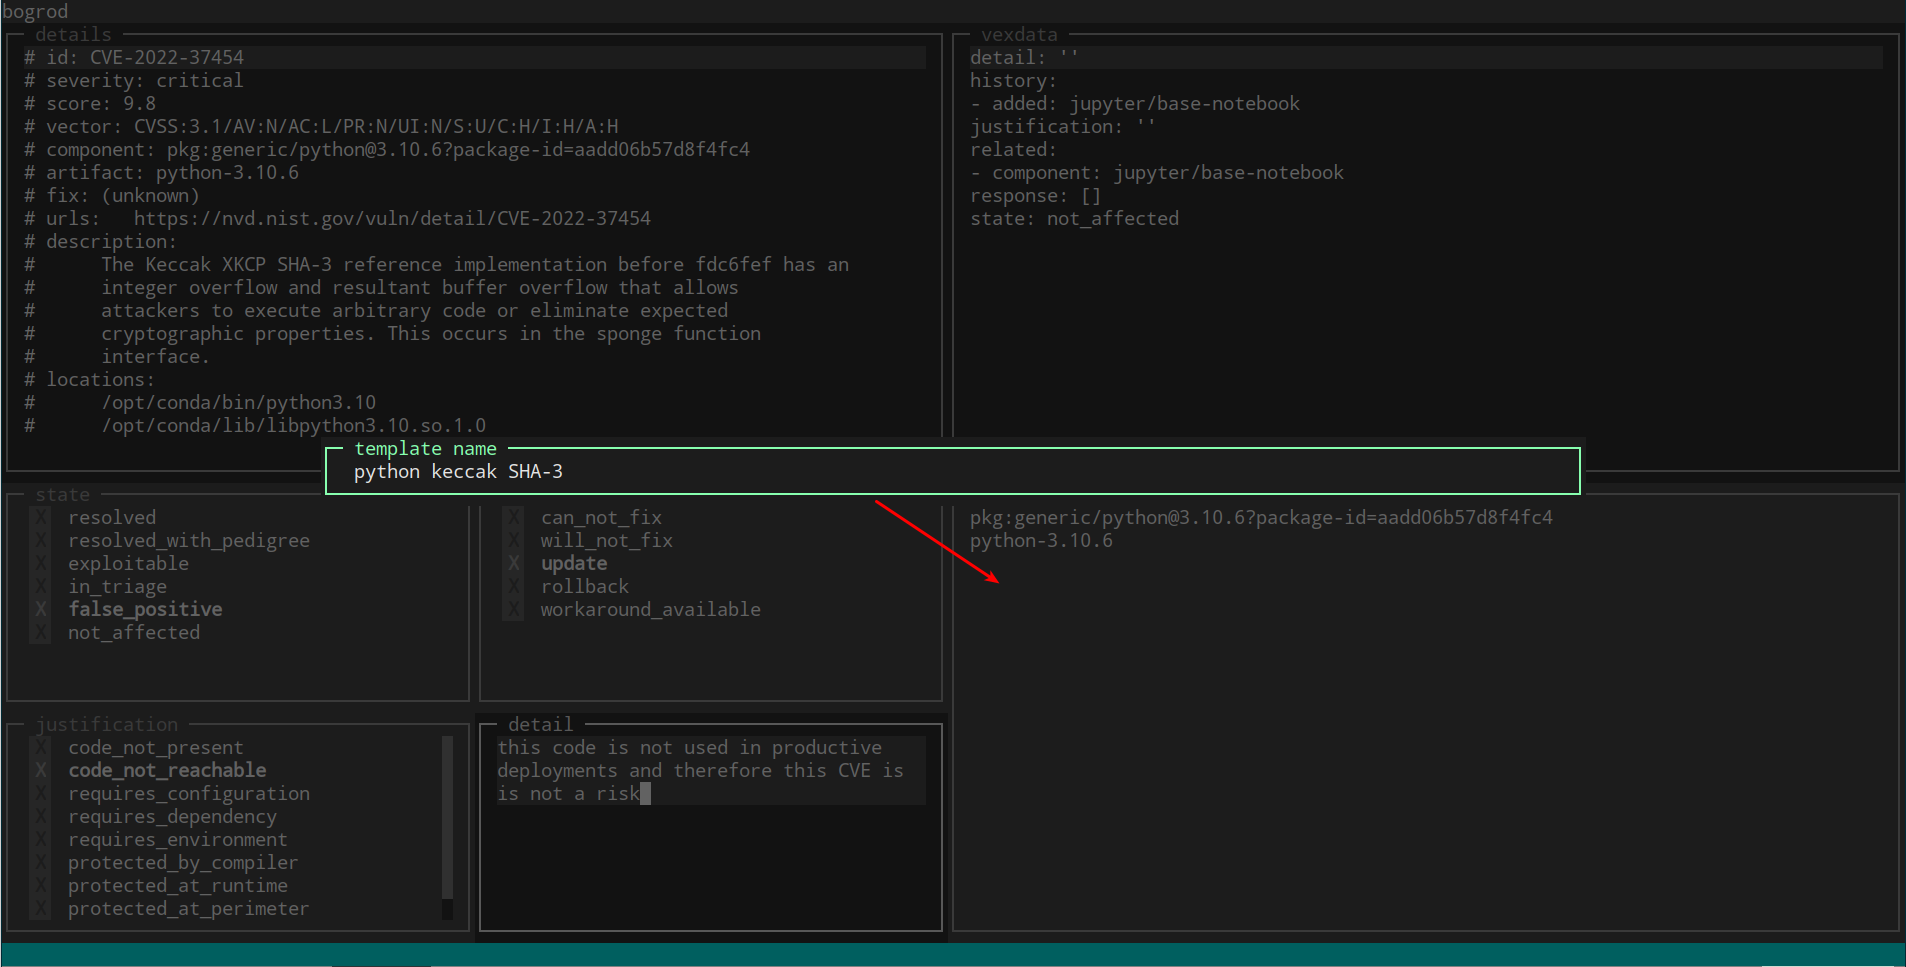Click the justification list scrollbar
1906x967 pixels.
click(x=447, y=820)
